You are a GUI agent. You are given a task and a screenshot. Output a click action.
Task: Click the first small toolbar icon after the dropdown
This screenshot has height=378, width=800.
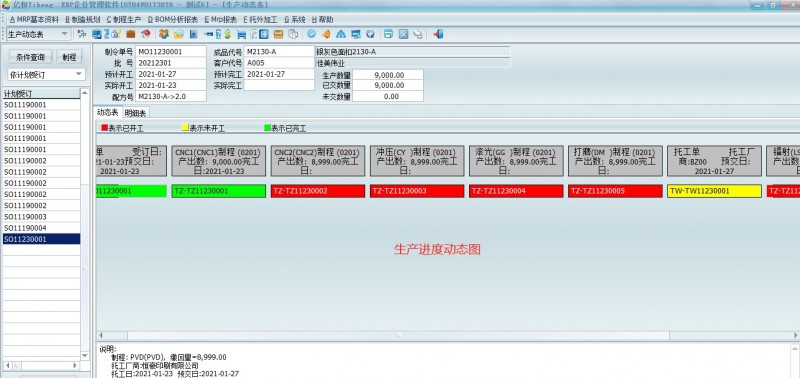pos(81,34)
